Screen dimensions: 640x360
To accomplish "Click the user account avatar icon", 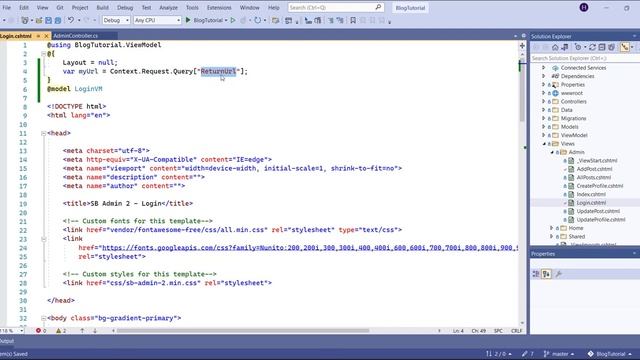I will pos(584,7).
